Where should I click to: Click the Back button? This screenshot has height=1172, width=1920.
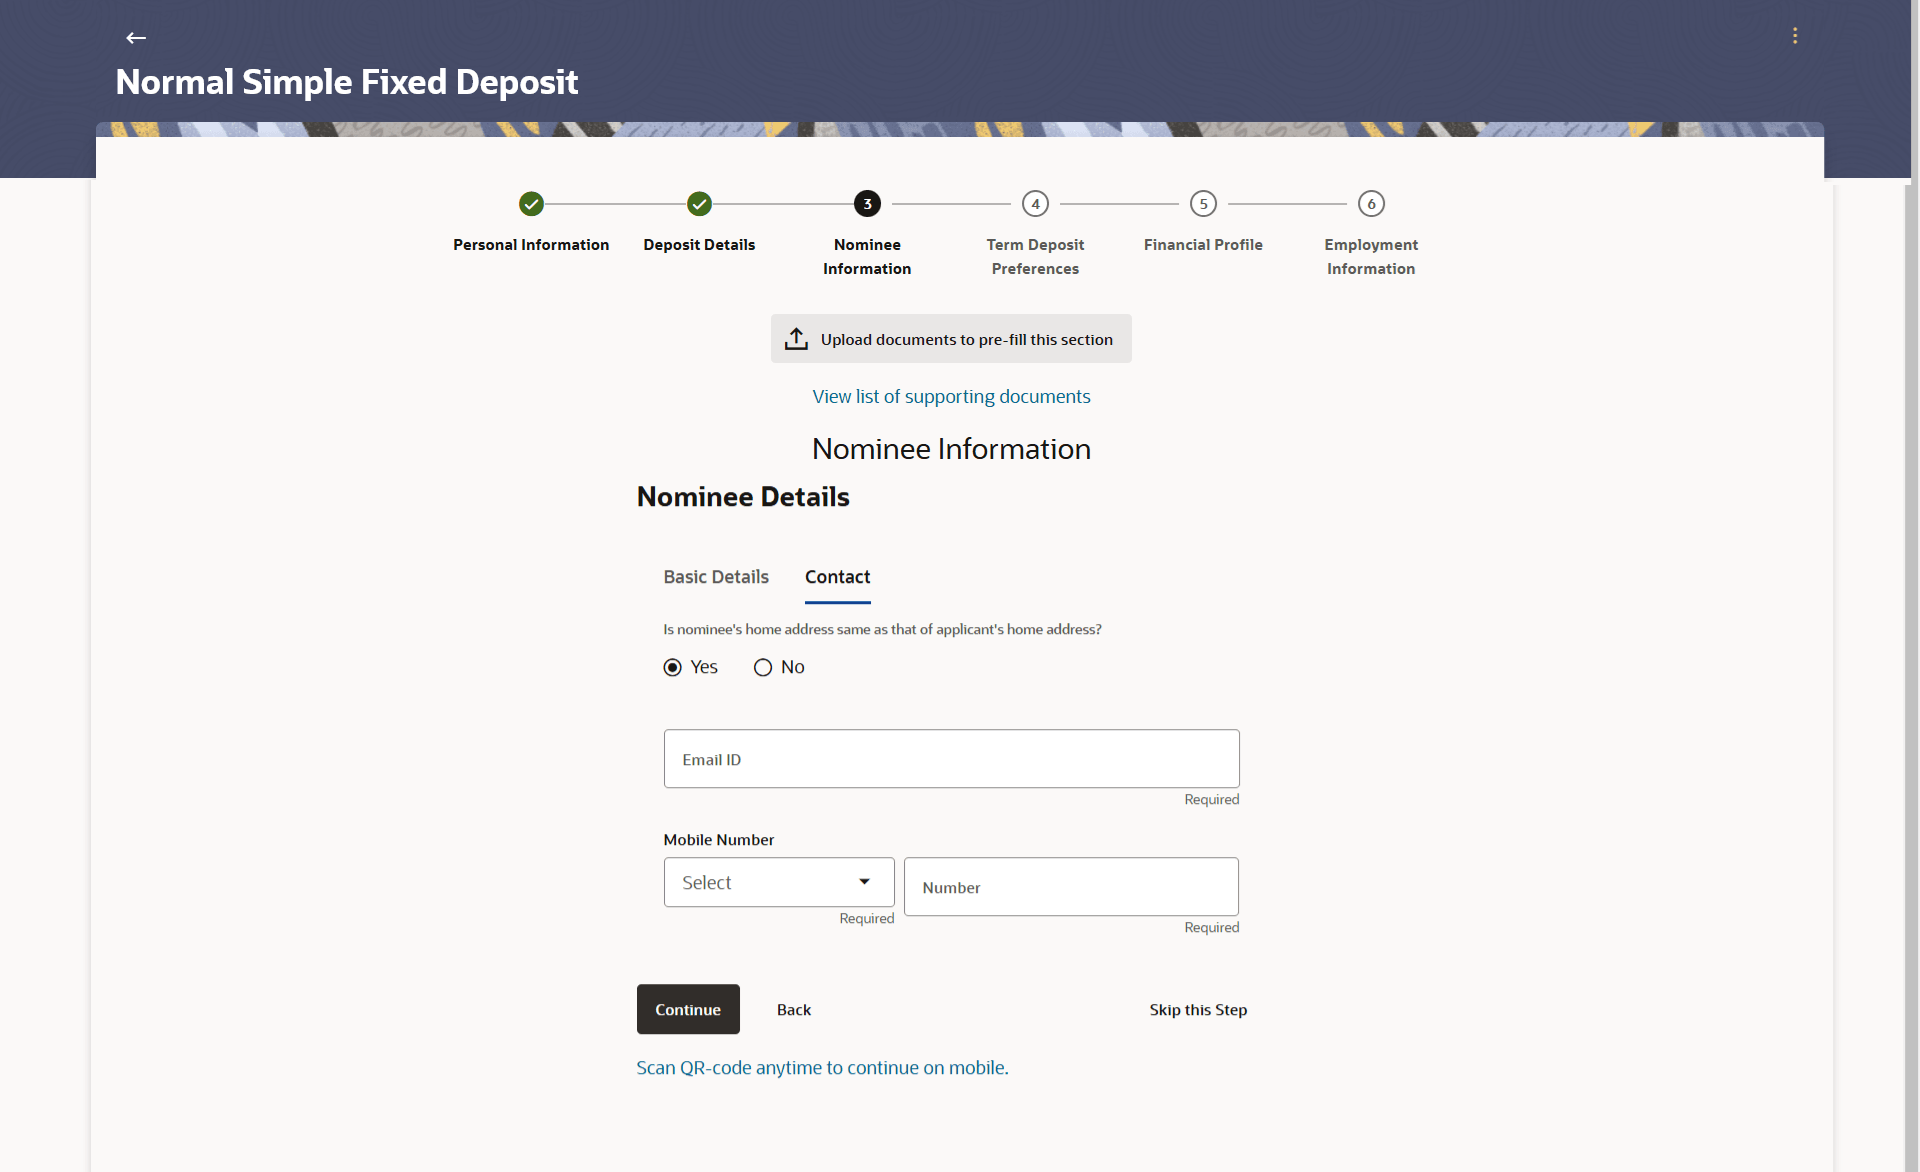pyautogui.click(x=793, y=1010)
